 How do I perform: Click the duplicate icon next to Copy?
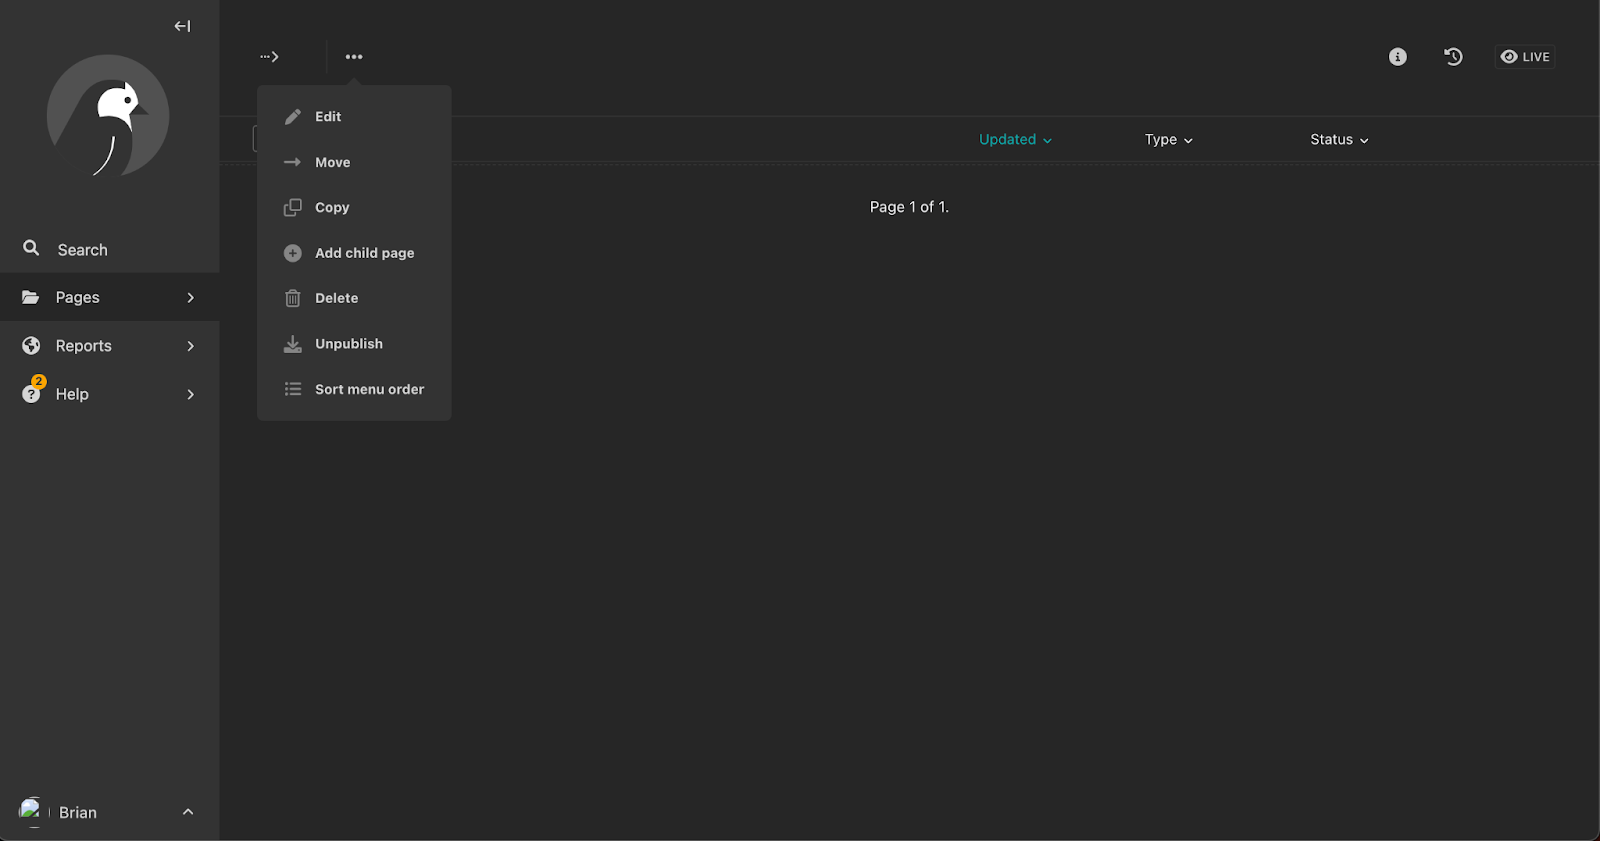click(293, 207)
